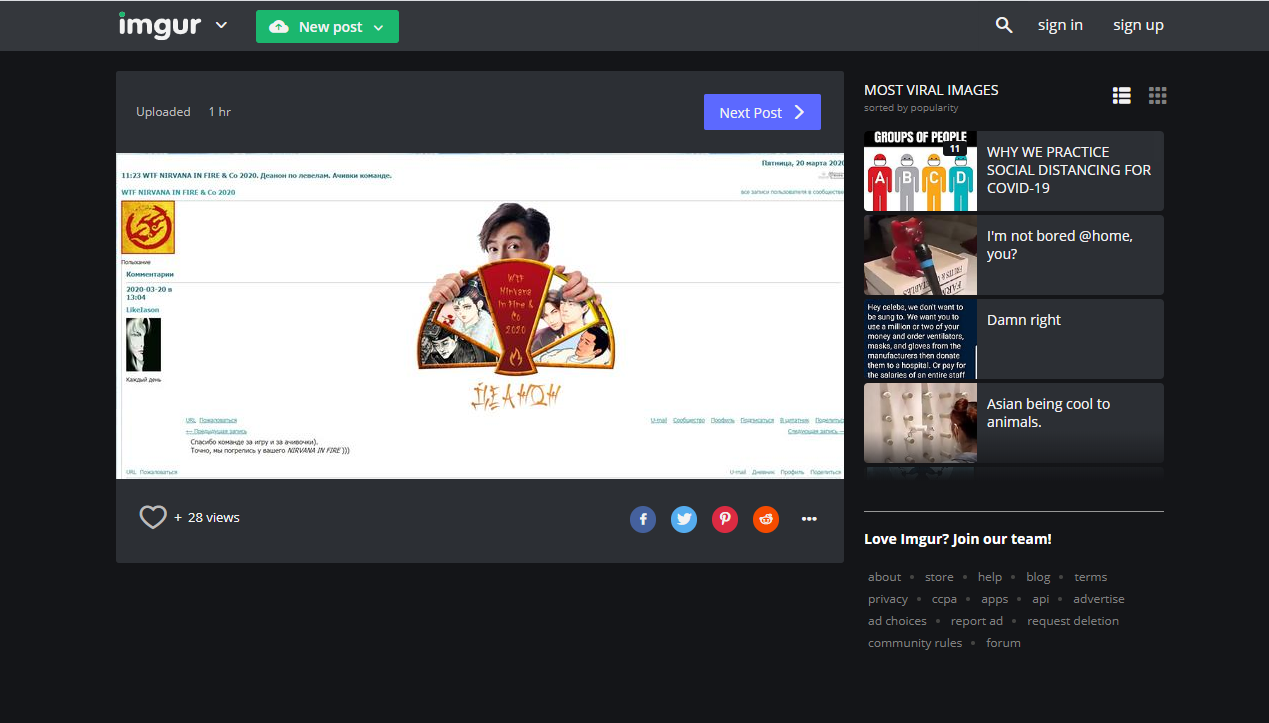Share post on Reddit
The width and height of the screenshot is (1269, 723).
pos(766,519)
